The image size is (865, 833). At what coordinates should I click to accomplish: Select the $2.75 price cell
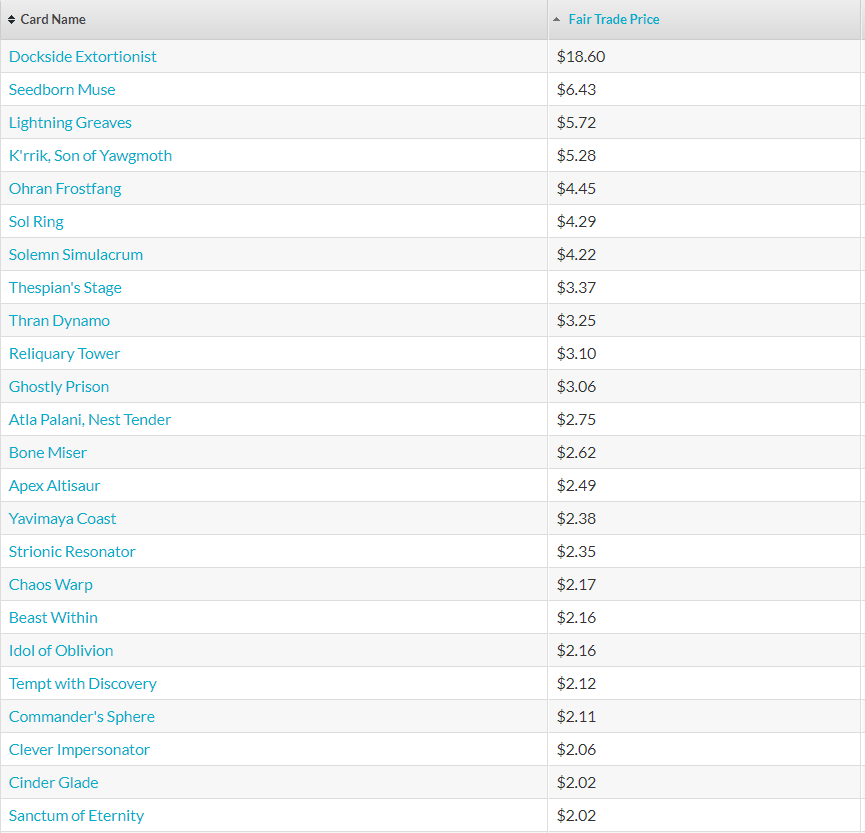click(x=704, y=420)
